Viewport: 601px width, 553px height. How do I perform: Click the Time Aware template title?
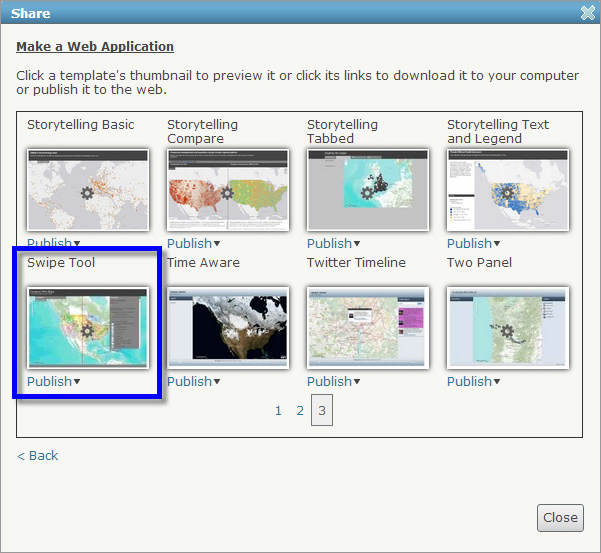coord(204,263)
